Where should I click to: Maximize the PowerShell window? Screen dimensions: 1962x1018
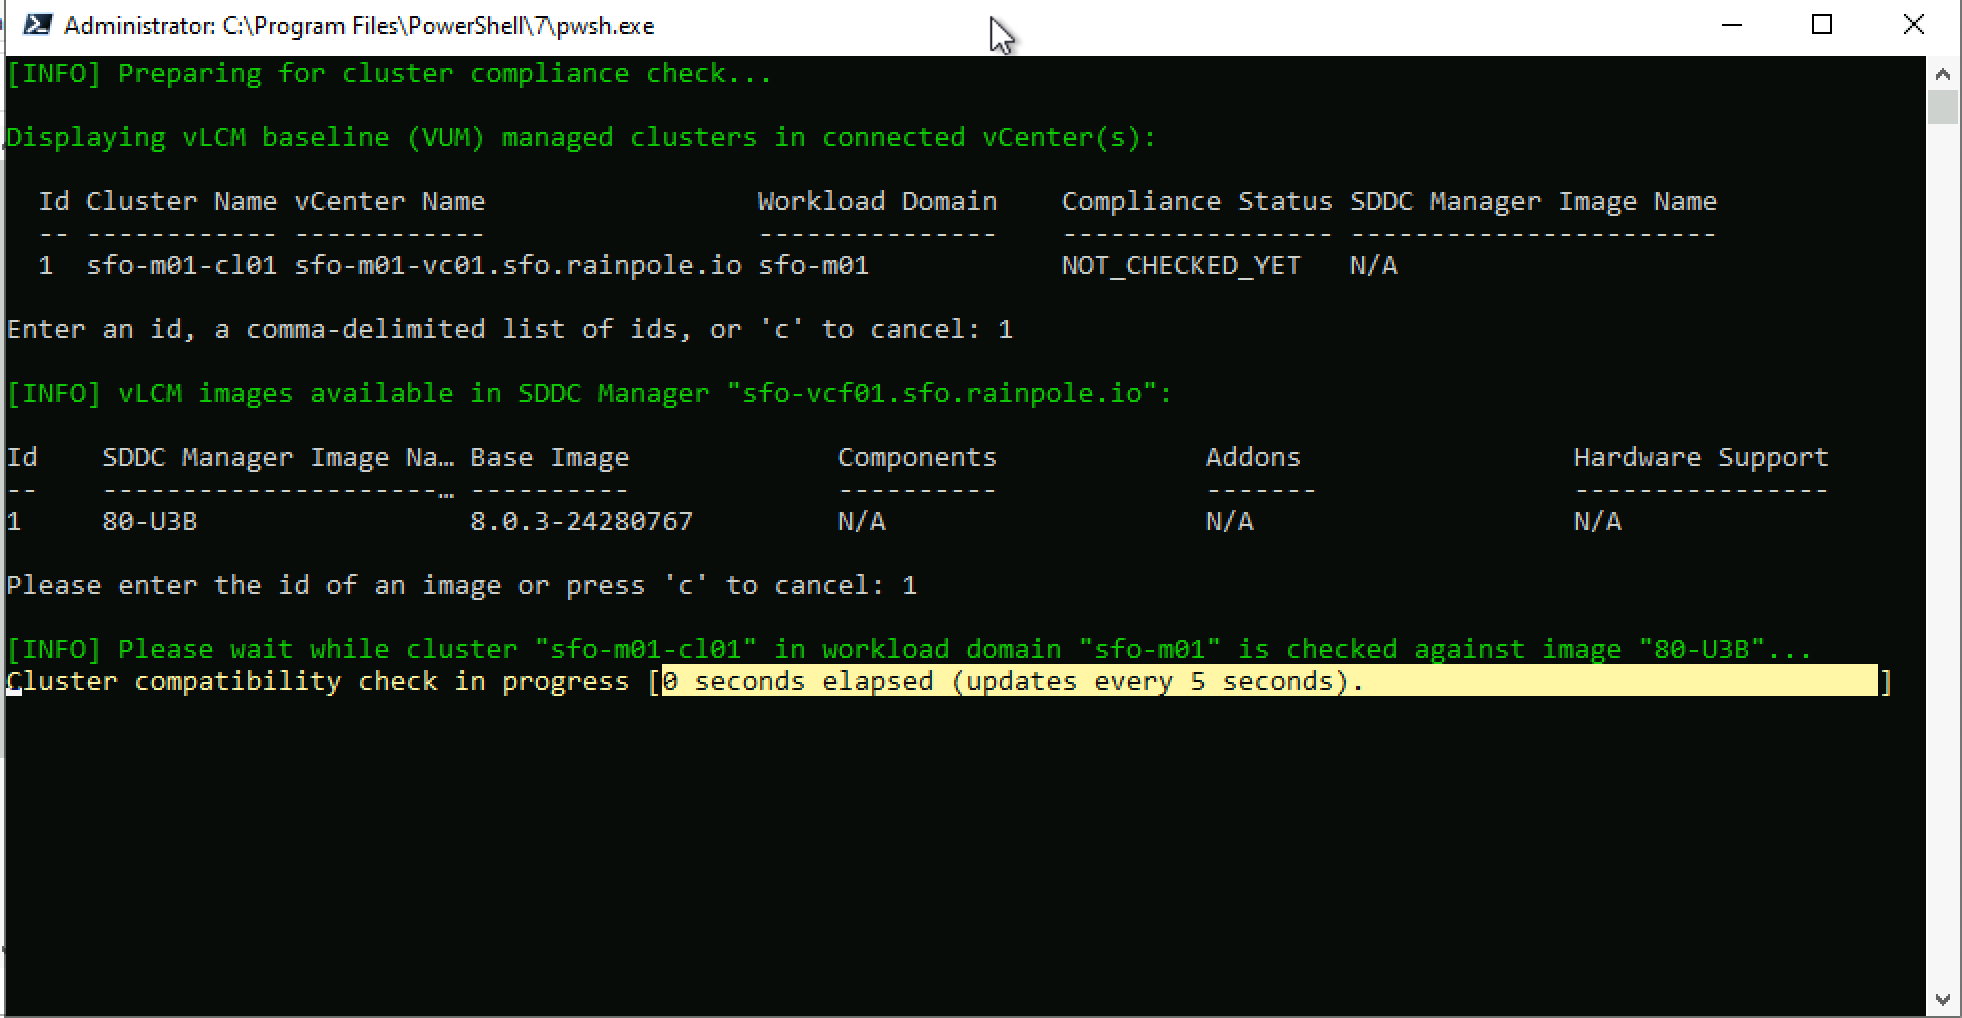(1822, 25)
